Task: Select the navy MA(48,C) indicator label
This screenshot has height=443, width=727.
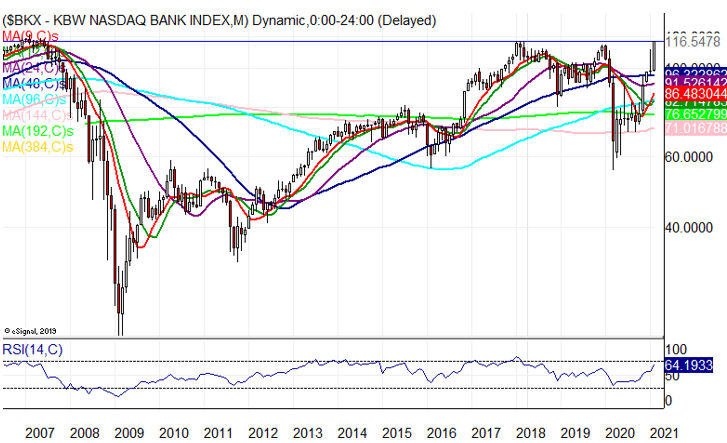Action: click(x=32, y=83)
